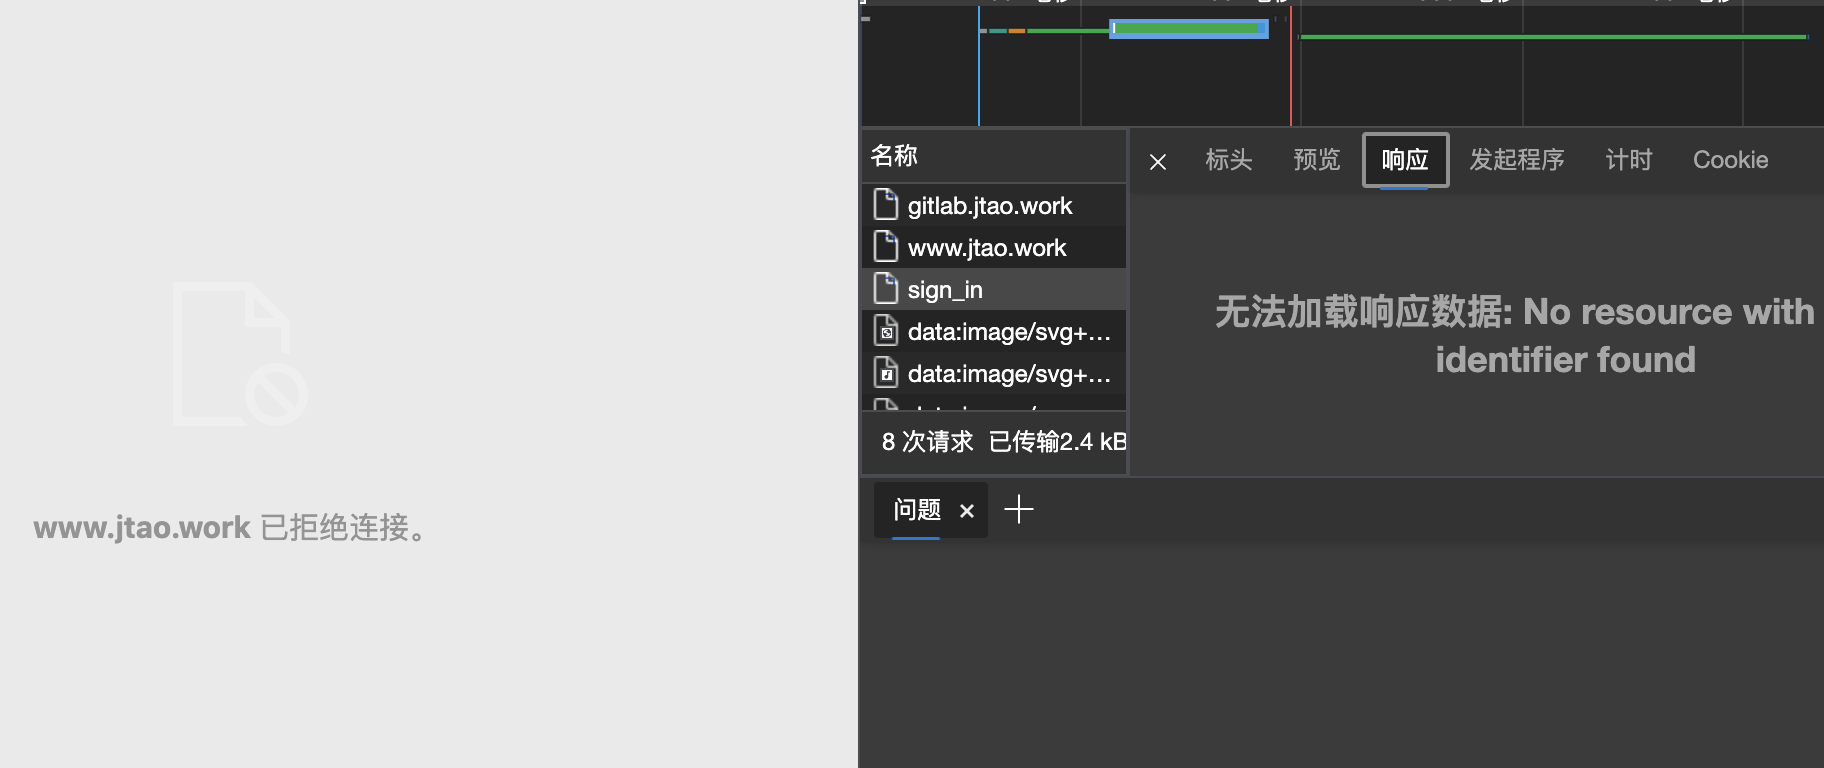Select the 响应 tab
Screen dimensions: 1824x768
coord(1404,160)
